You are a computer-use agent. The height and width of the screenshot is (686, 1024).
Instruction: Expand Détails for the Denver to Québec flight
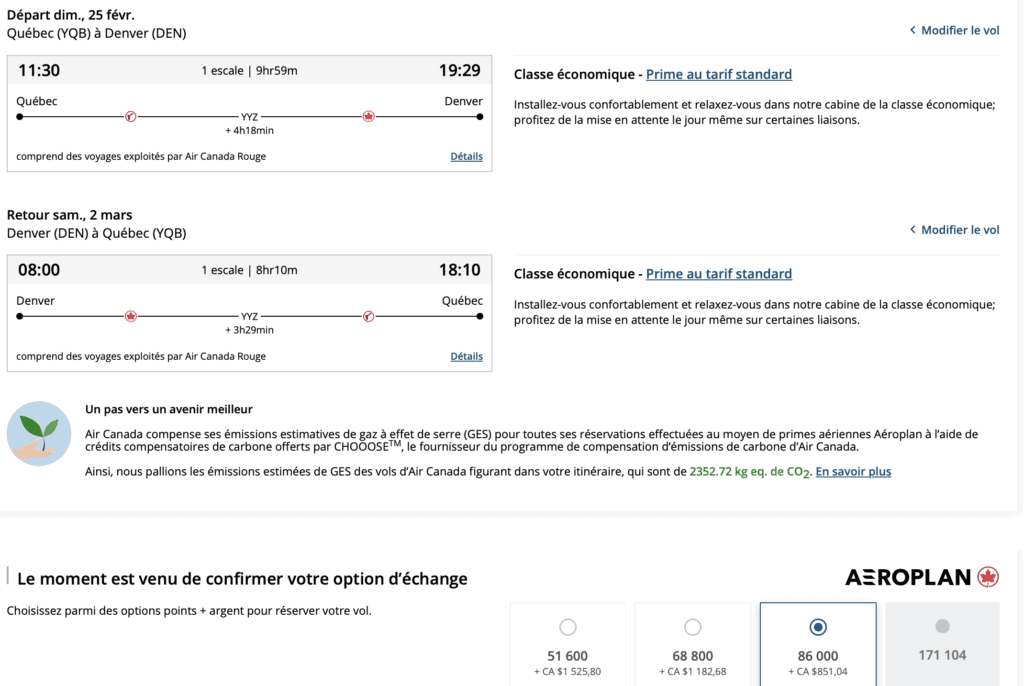[x=466, y=357]
